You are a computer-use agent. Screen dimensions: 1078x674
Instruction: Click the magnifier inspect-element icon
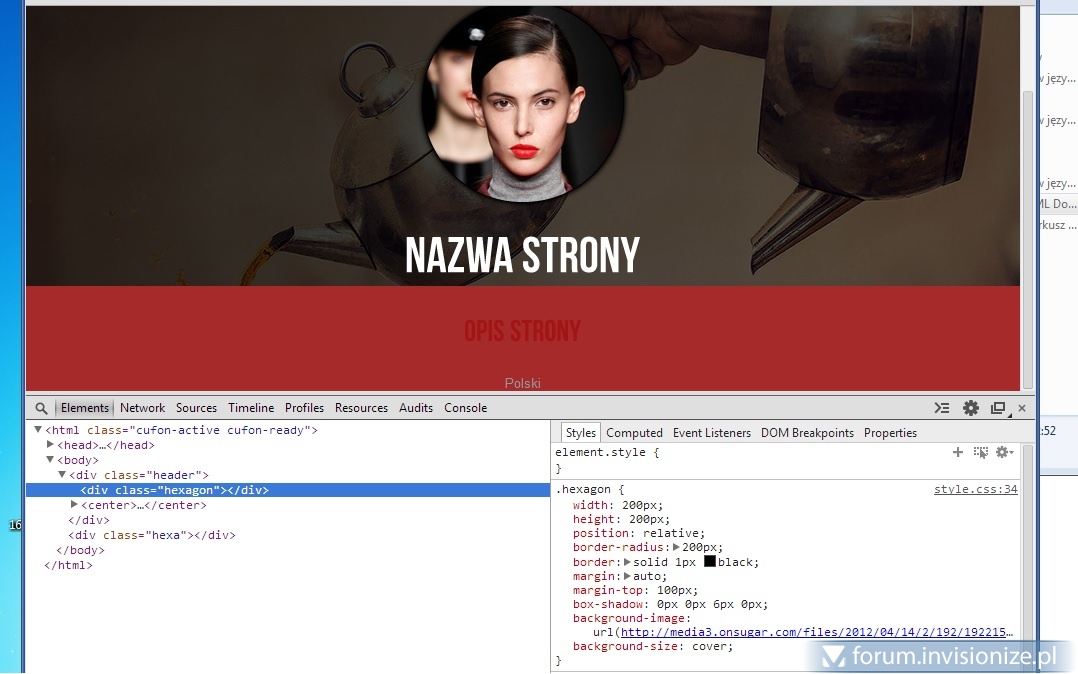tap(41, 408)
